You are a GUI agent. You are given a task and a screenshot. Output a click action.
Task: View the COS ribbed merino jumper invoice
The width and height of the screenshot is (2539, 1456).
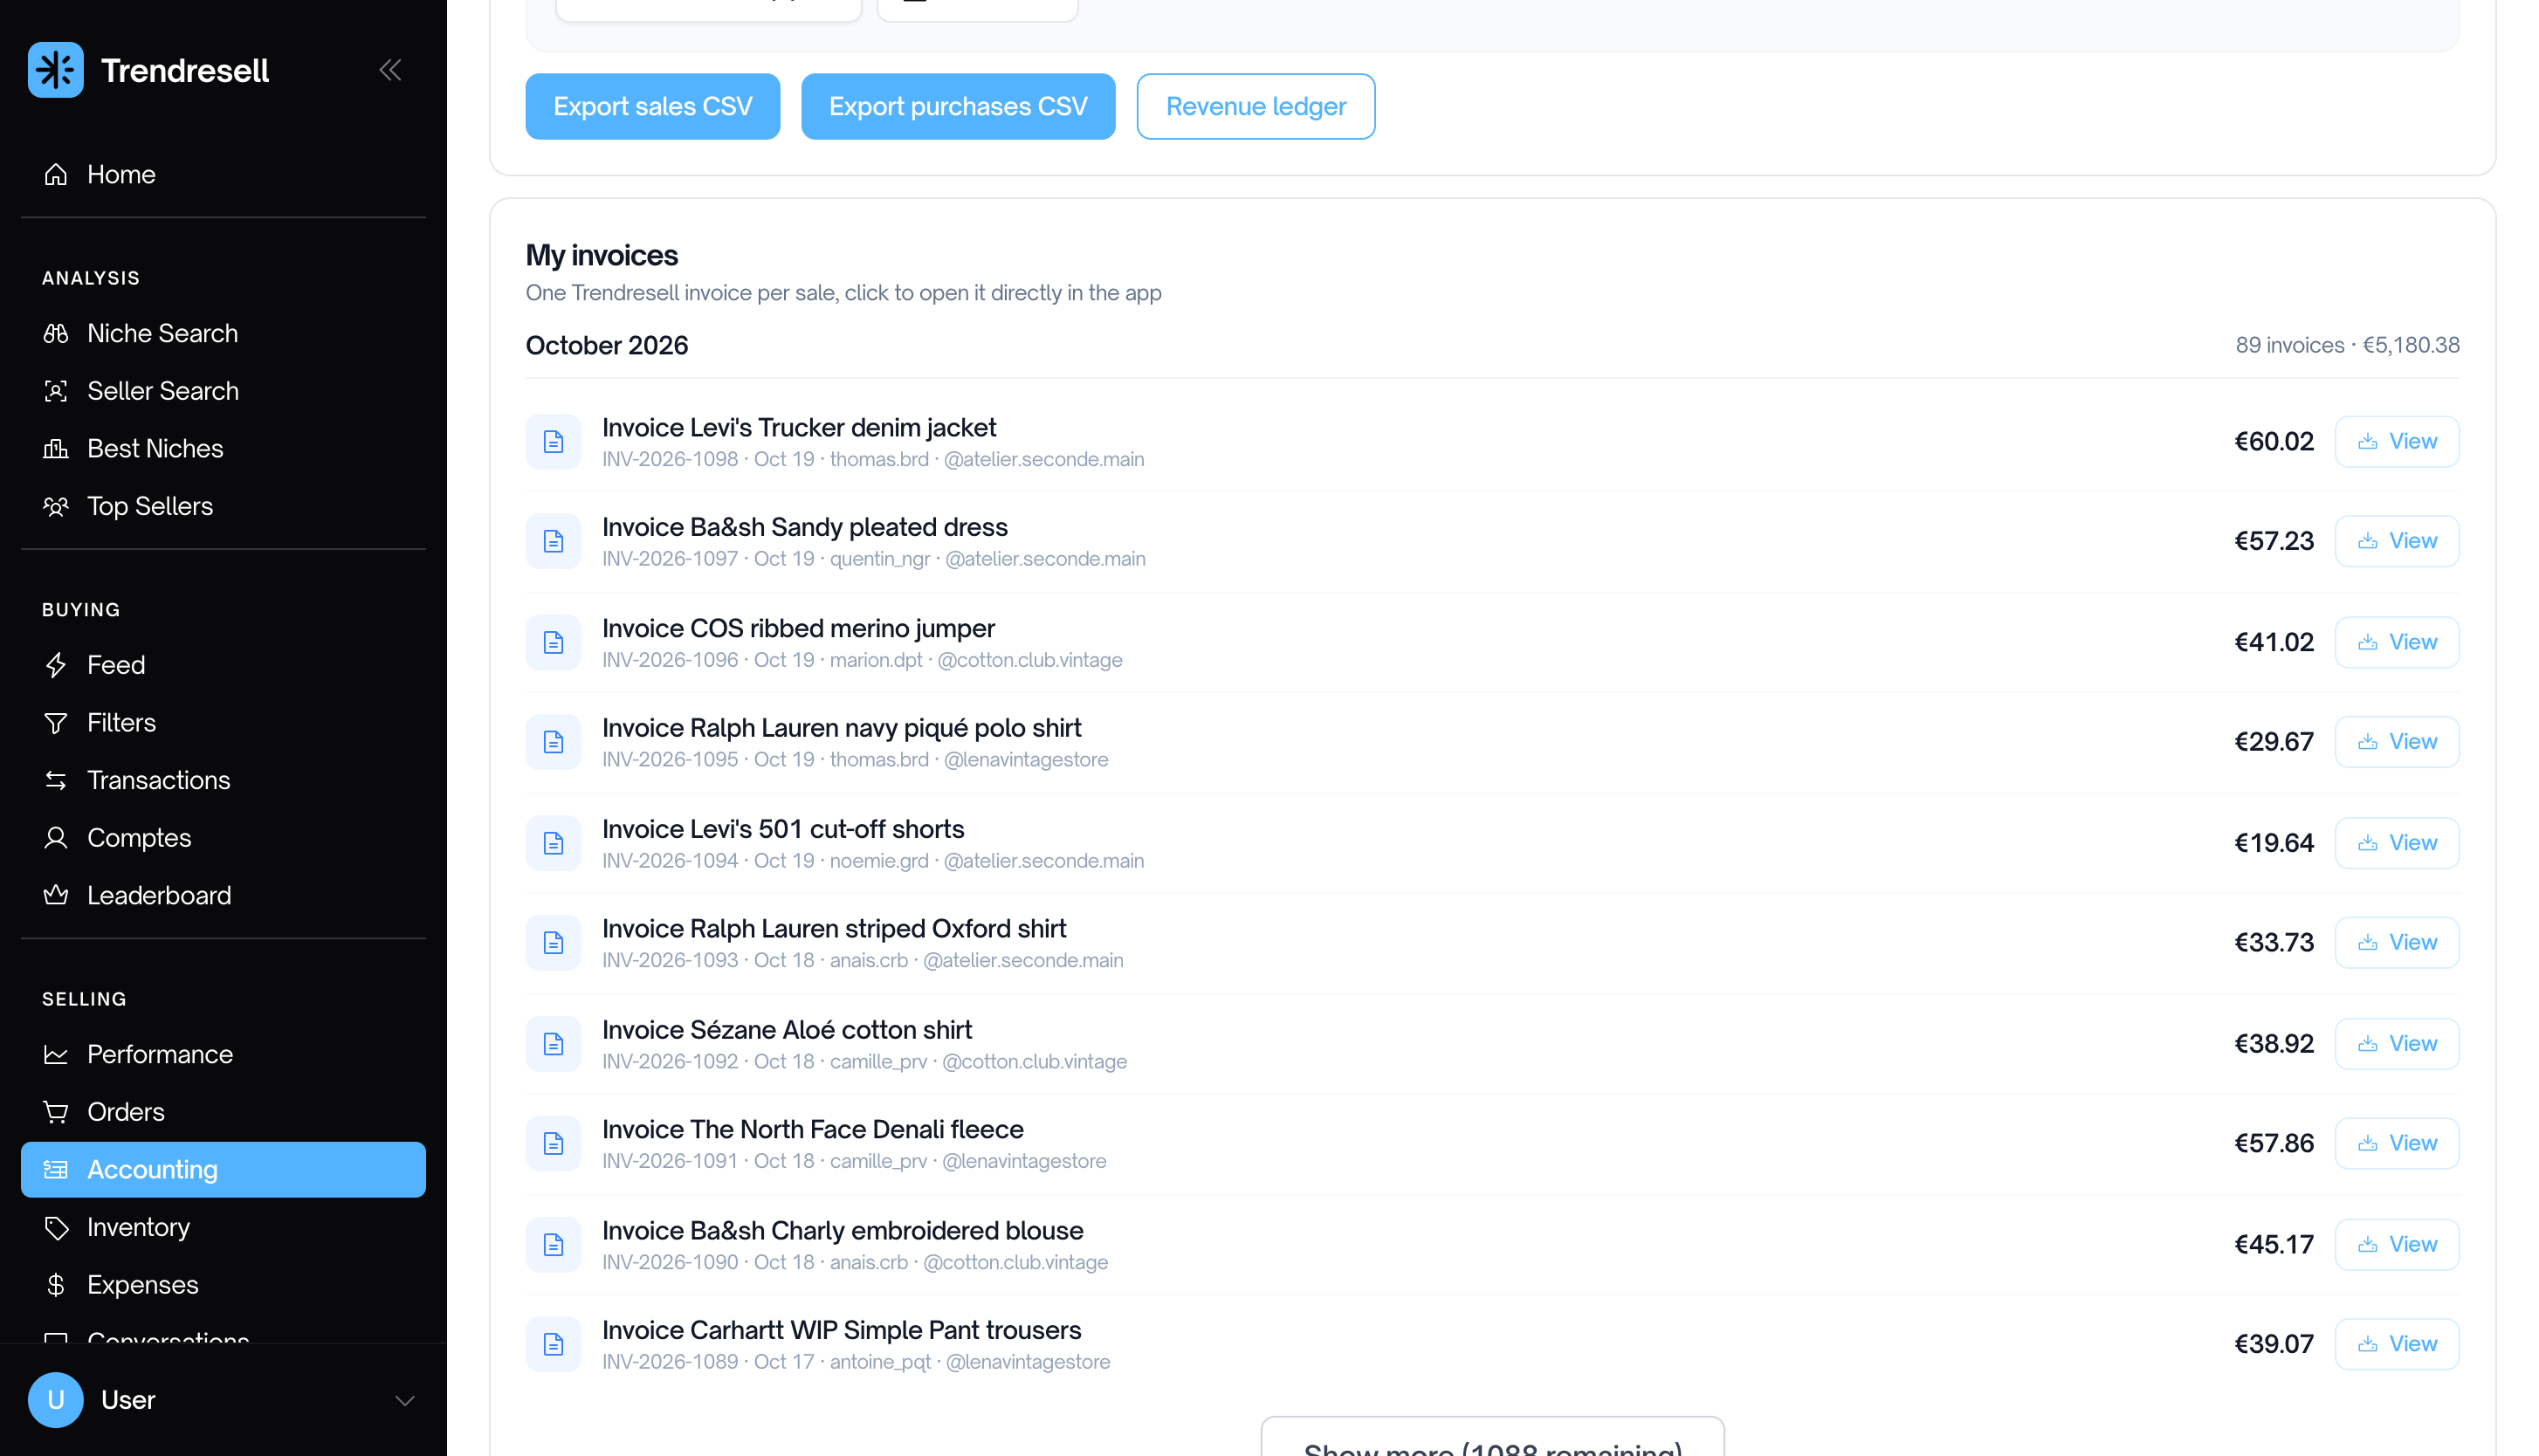(x=2397, y=642)
